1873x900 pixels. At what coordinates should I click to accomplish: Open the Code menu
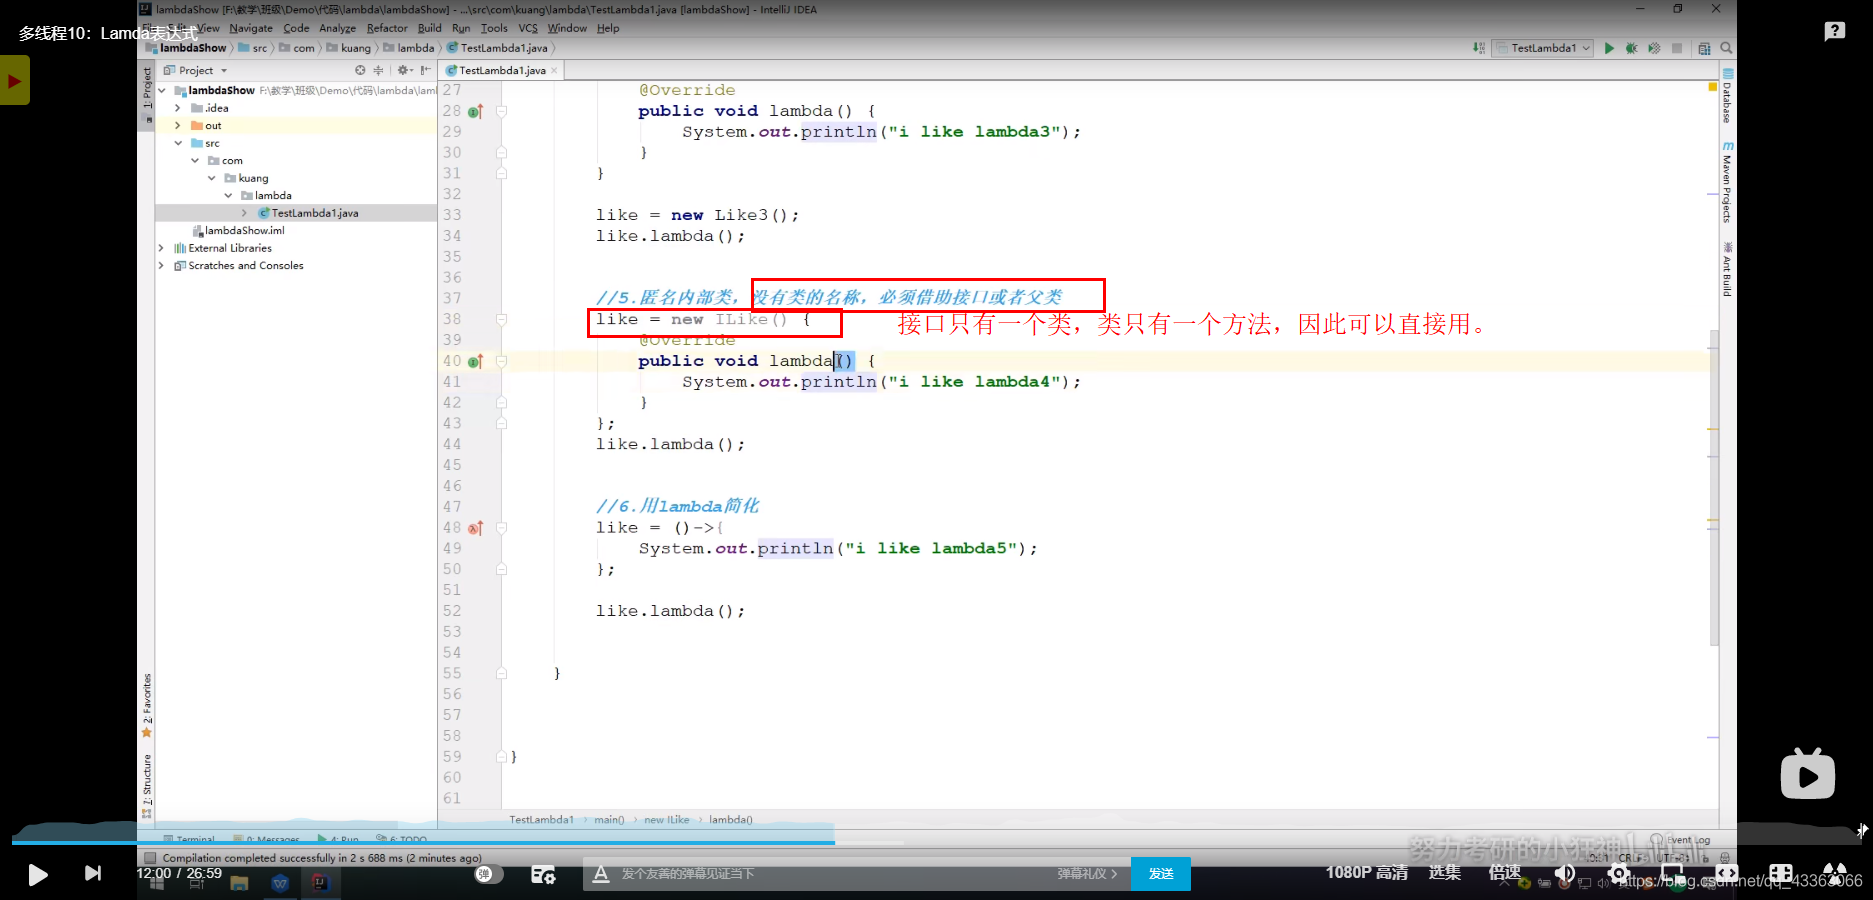[x=296, y=28]
